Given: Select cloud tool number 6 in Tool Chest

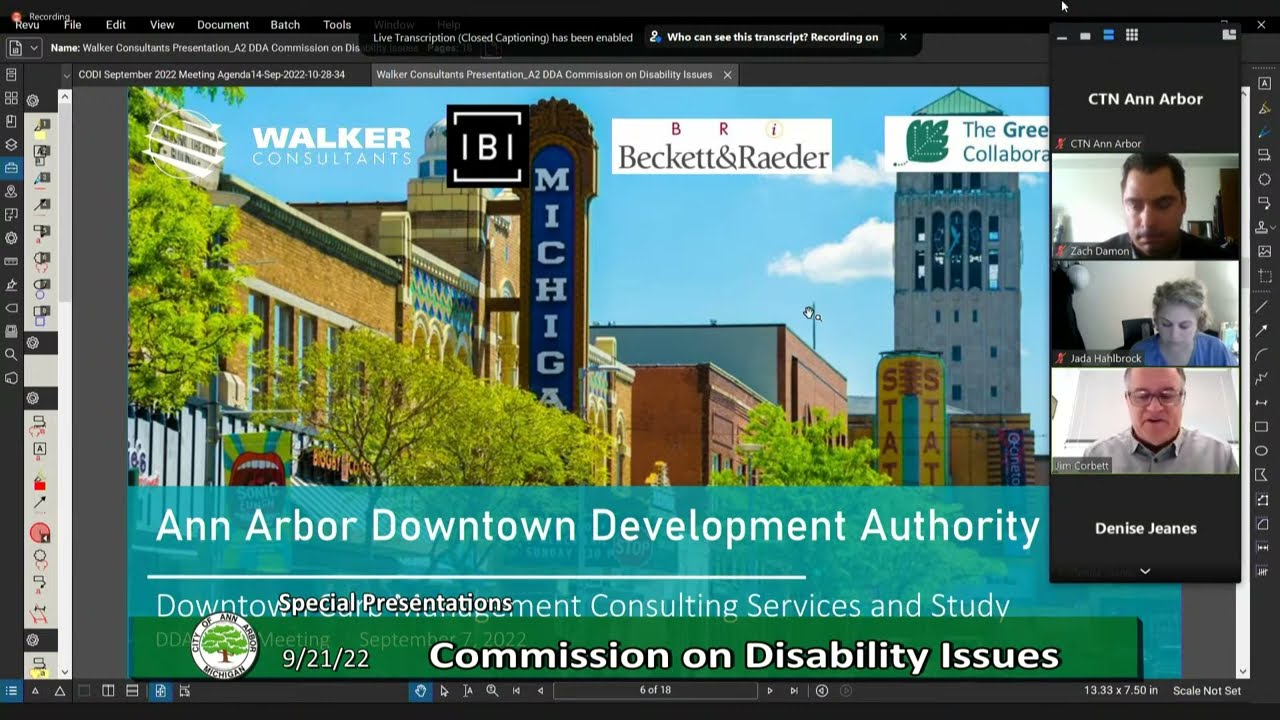Looking at the screenshot, I should pyautogui.click(x=40, y=262).
